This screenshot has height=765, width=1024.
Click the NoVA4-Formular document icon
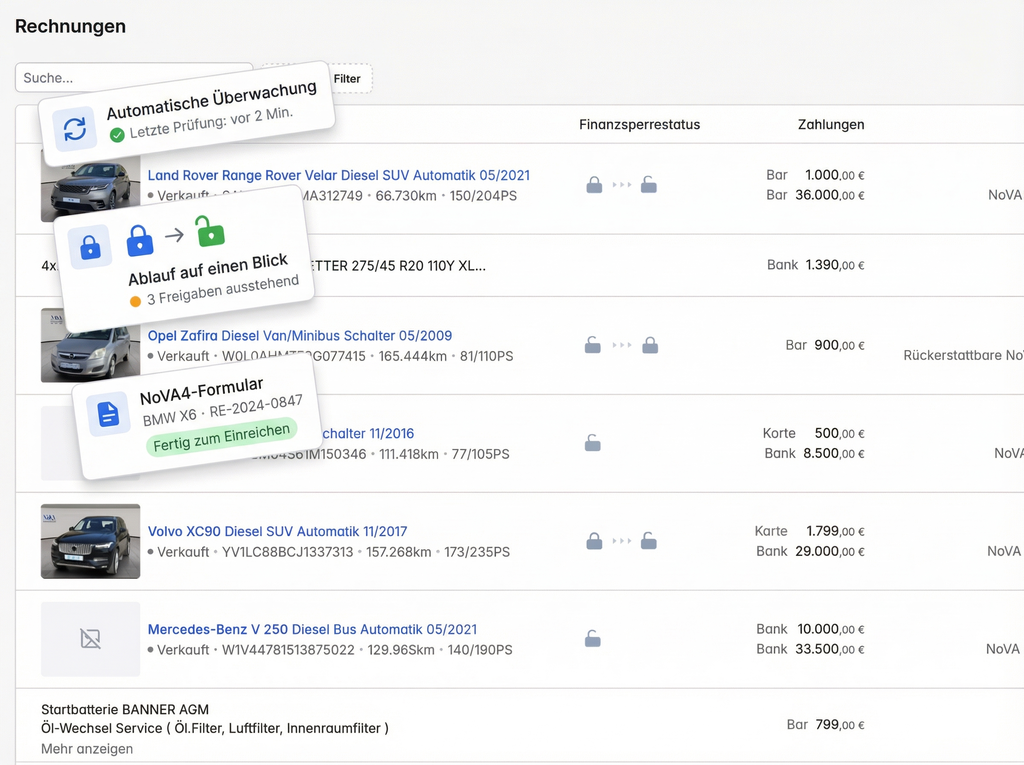pos(108,413)
